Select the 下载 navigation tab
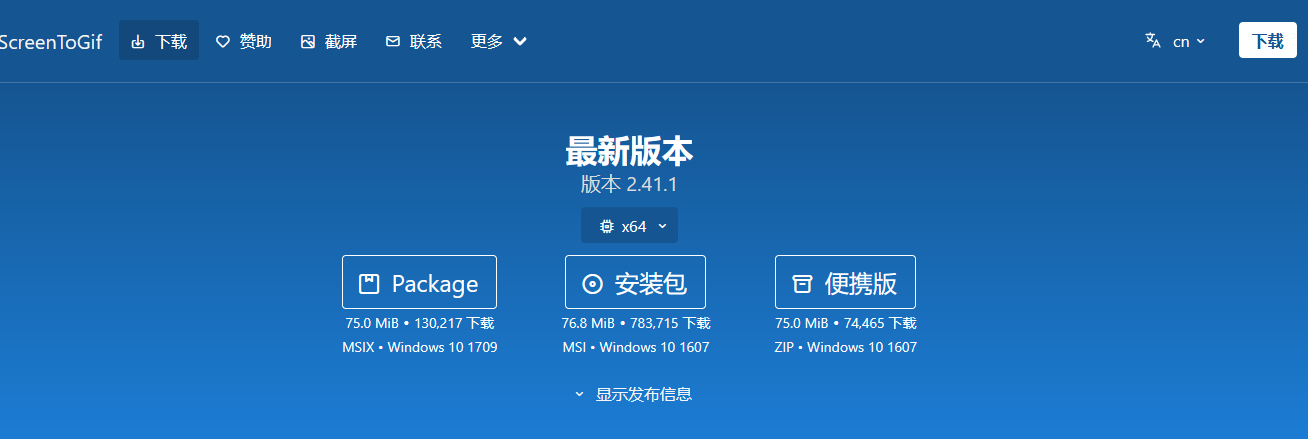The width and height of the screenshot is (1308, 439). (159, 41)
